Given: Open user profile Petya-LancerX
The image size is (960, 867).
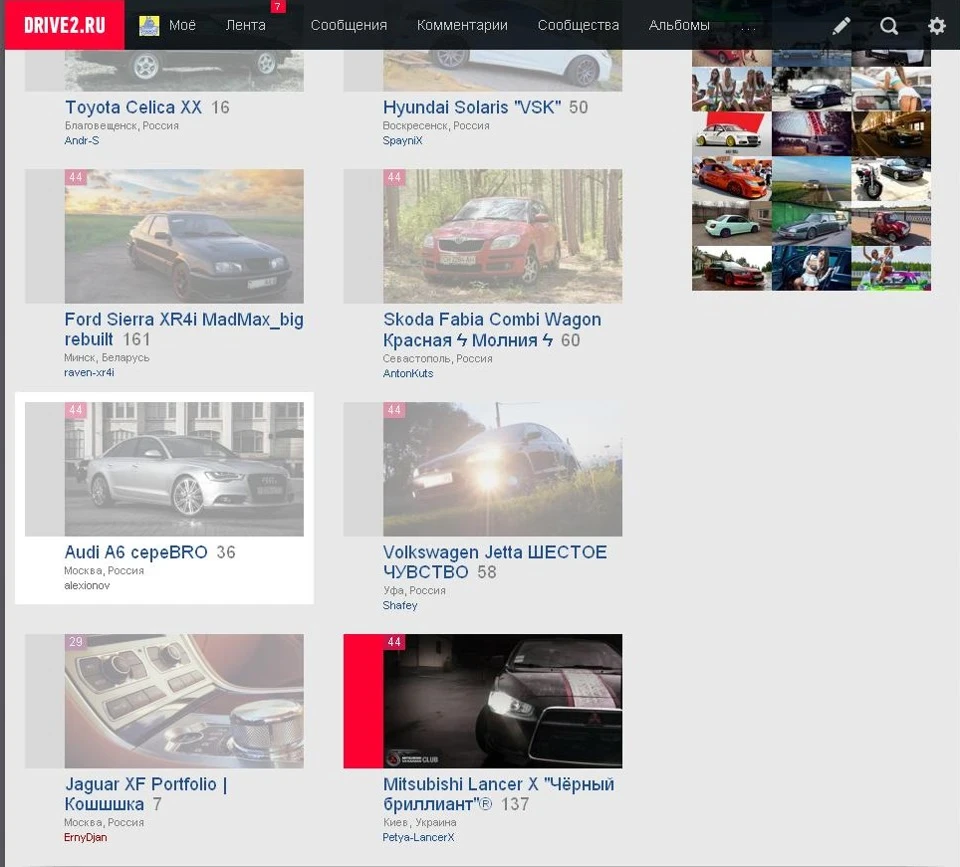Looking at the screenshot, I should tap(418, 837).
